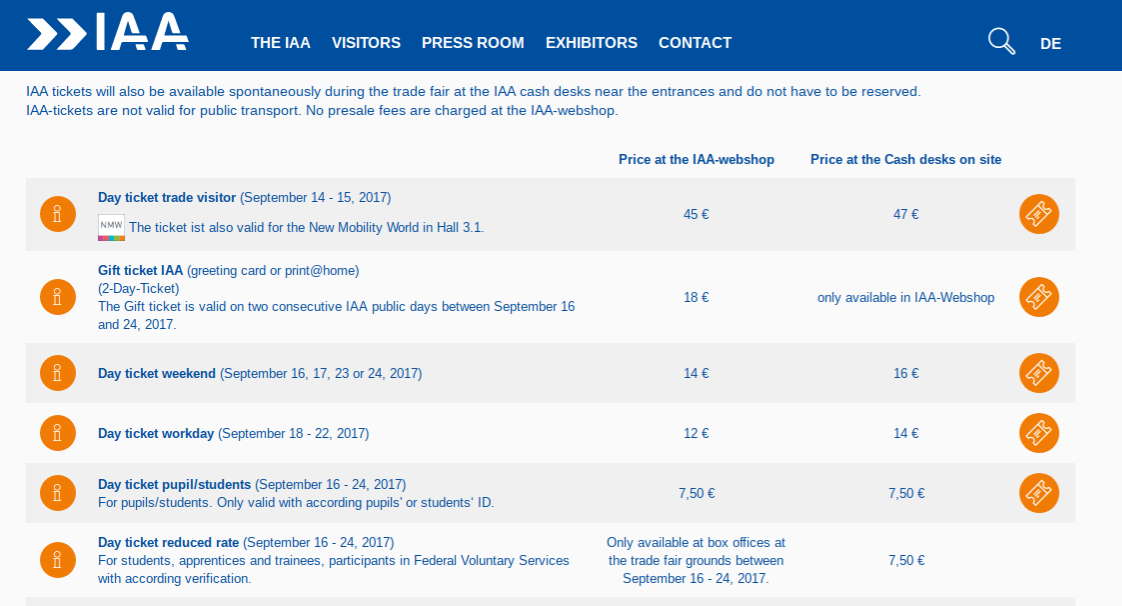Open the search magnifier icon
The image size is (1122, 606).
(1001, 42)
